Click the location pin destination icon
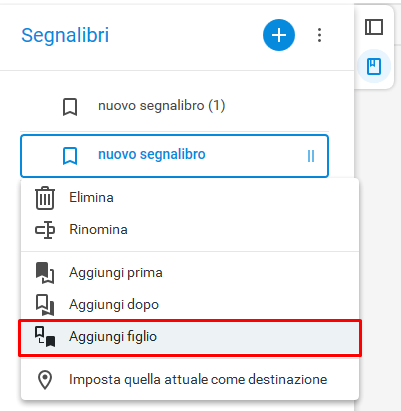 pyautogui.click(x=45, y=380)
